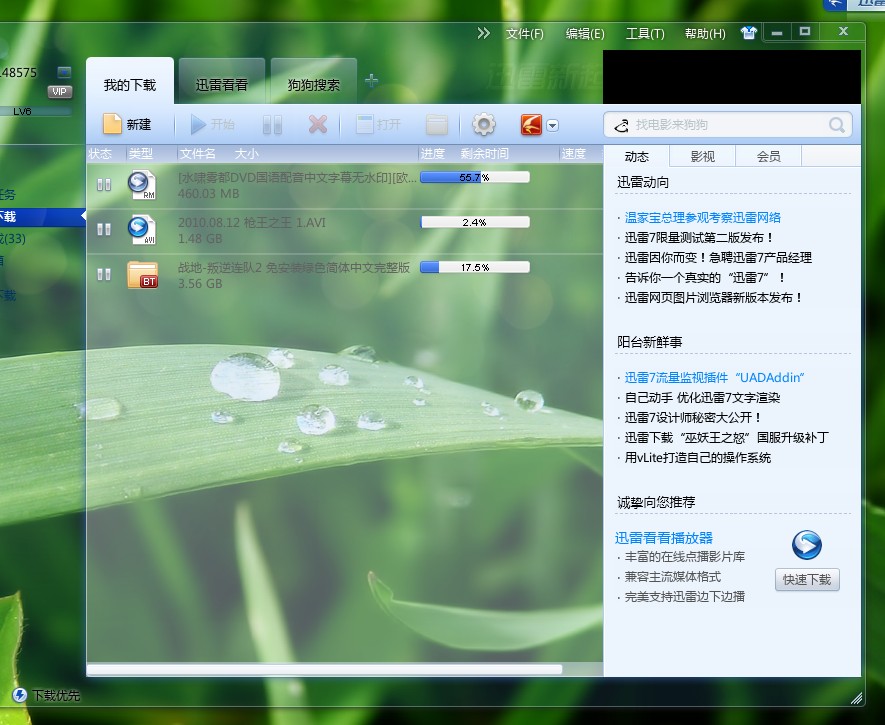Click the folder icon in toolbar
The height and width of the screenshot is (725, 885).
coord(437,125)
